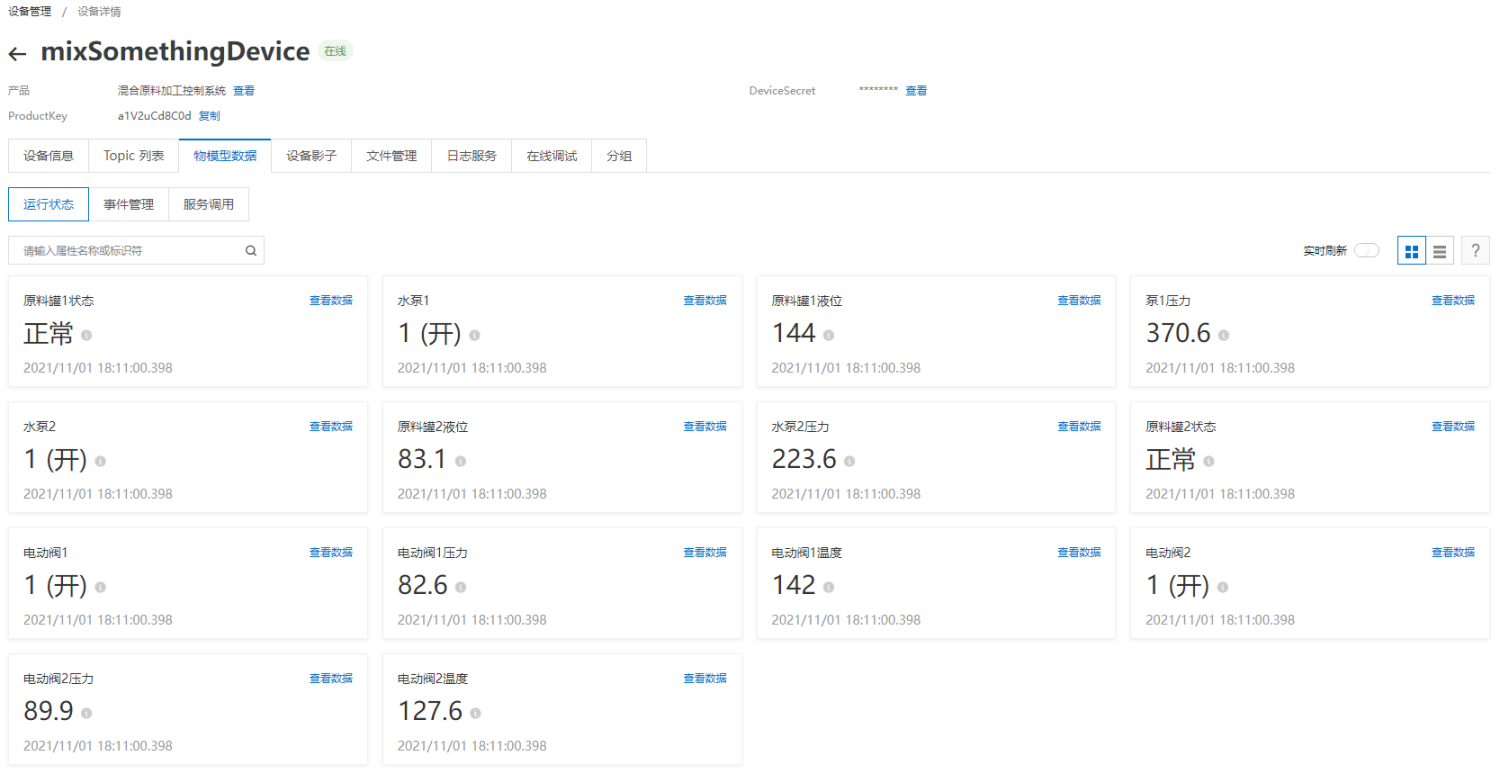Click the 370.6 pressure value
Image resolution: width=1500 pixels, height=774 pixels.
(1178, 334)
